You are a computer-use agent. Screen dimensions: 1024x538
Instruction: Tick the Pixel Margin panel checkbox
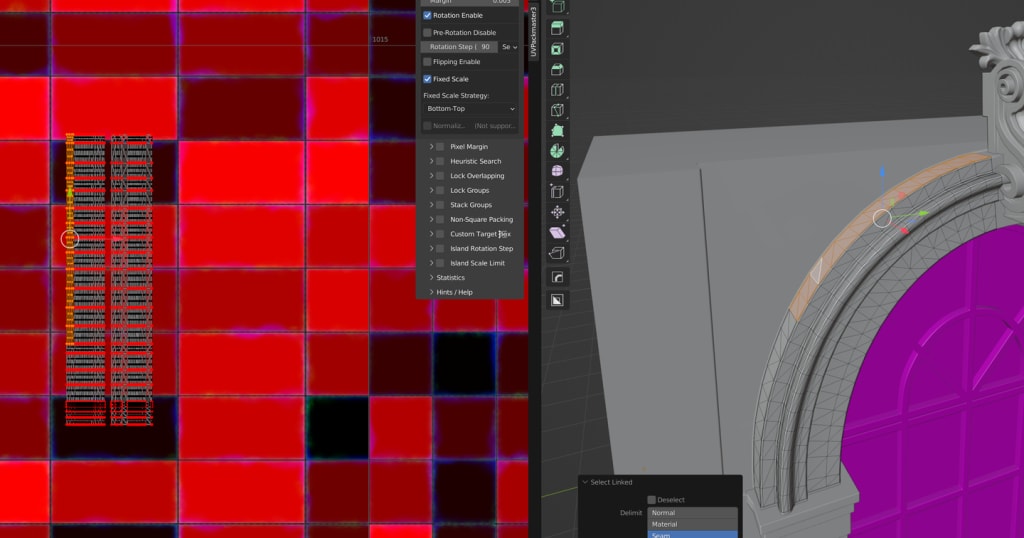click(x=440, y=147)
